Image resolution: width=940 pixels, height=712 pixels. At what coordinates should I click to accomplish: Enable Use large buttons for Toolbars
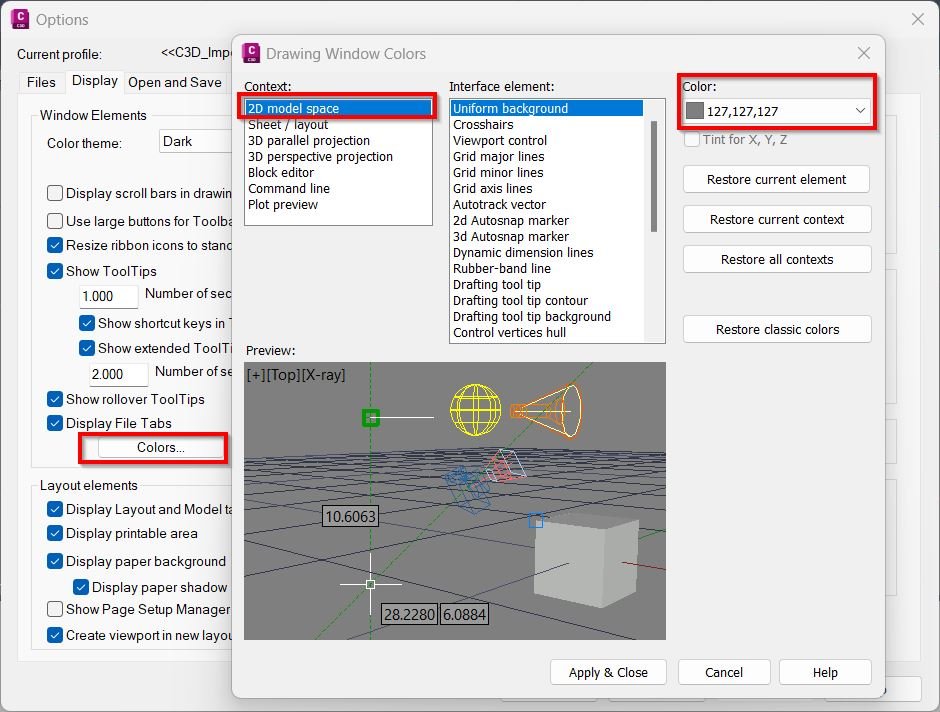[x=56, y=221]
